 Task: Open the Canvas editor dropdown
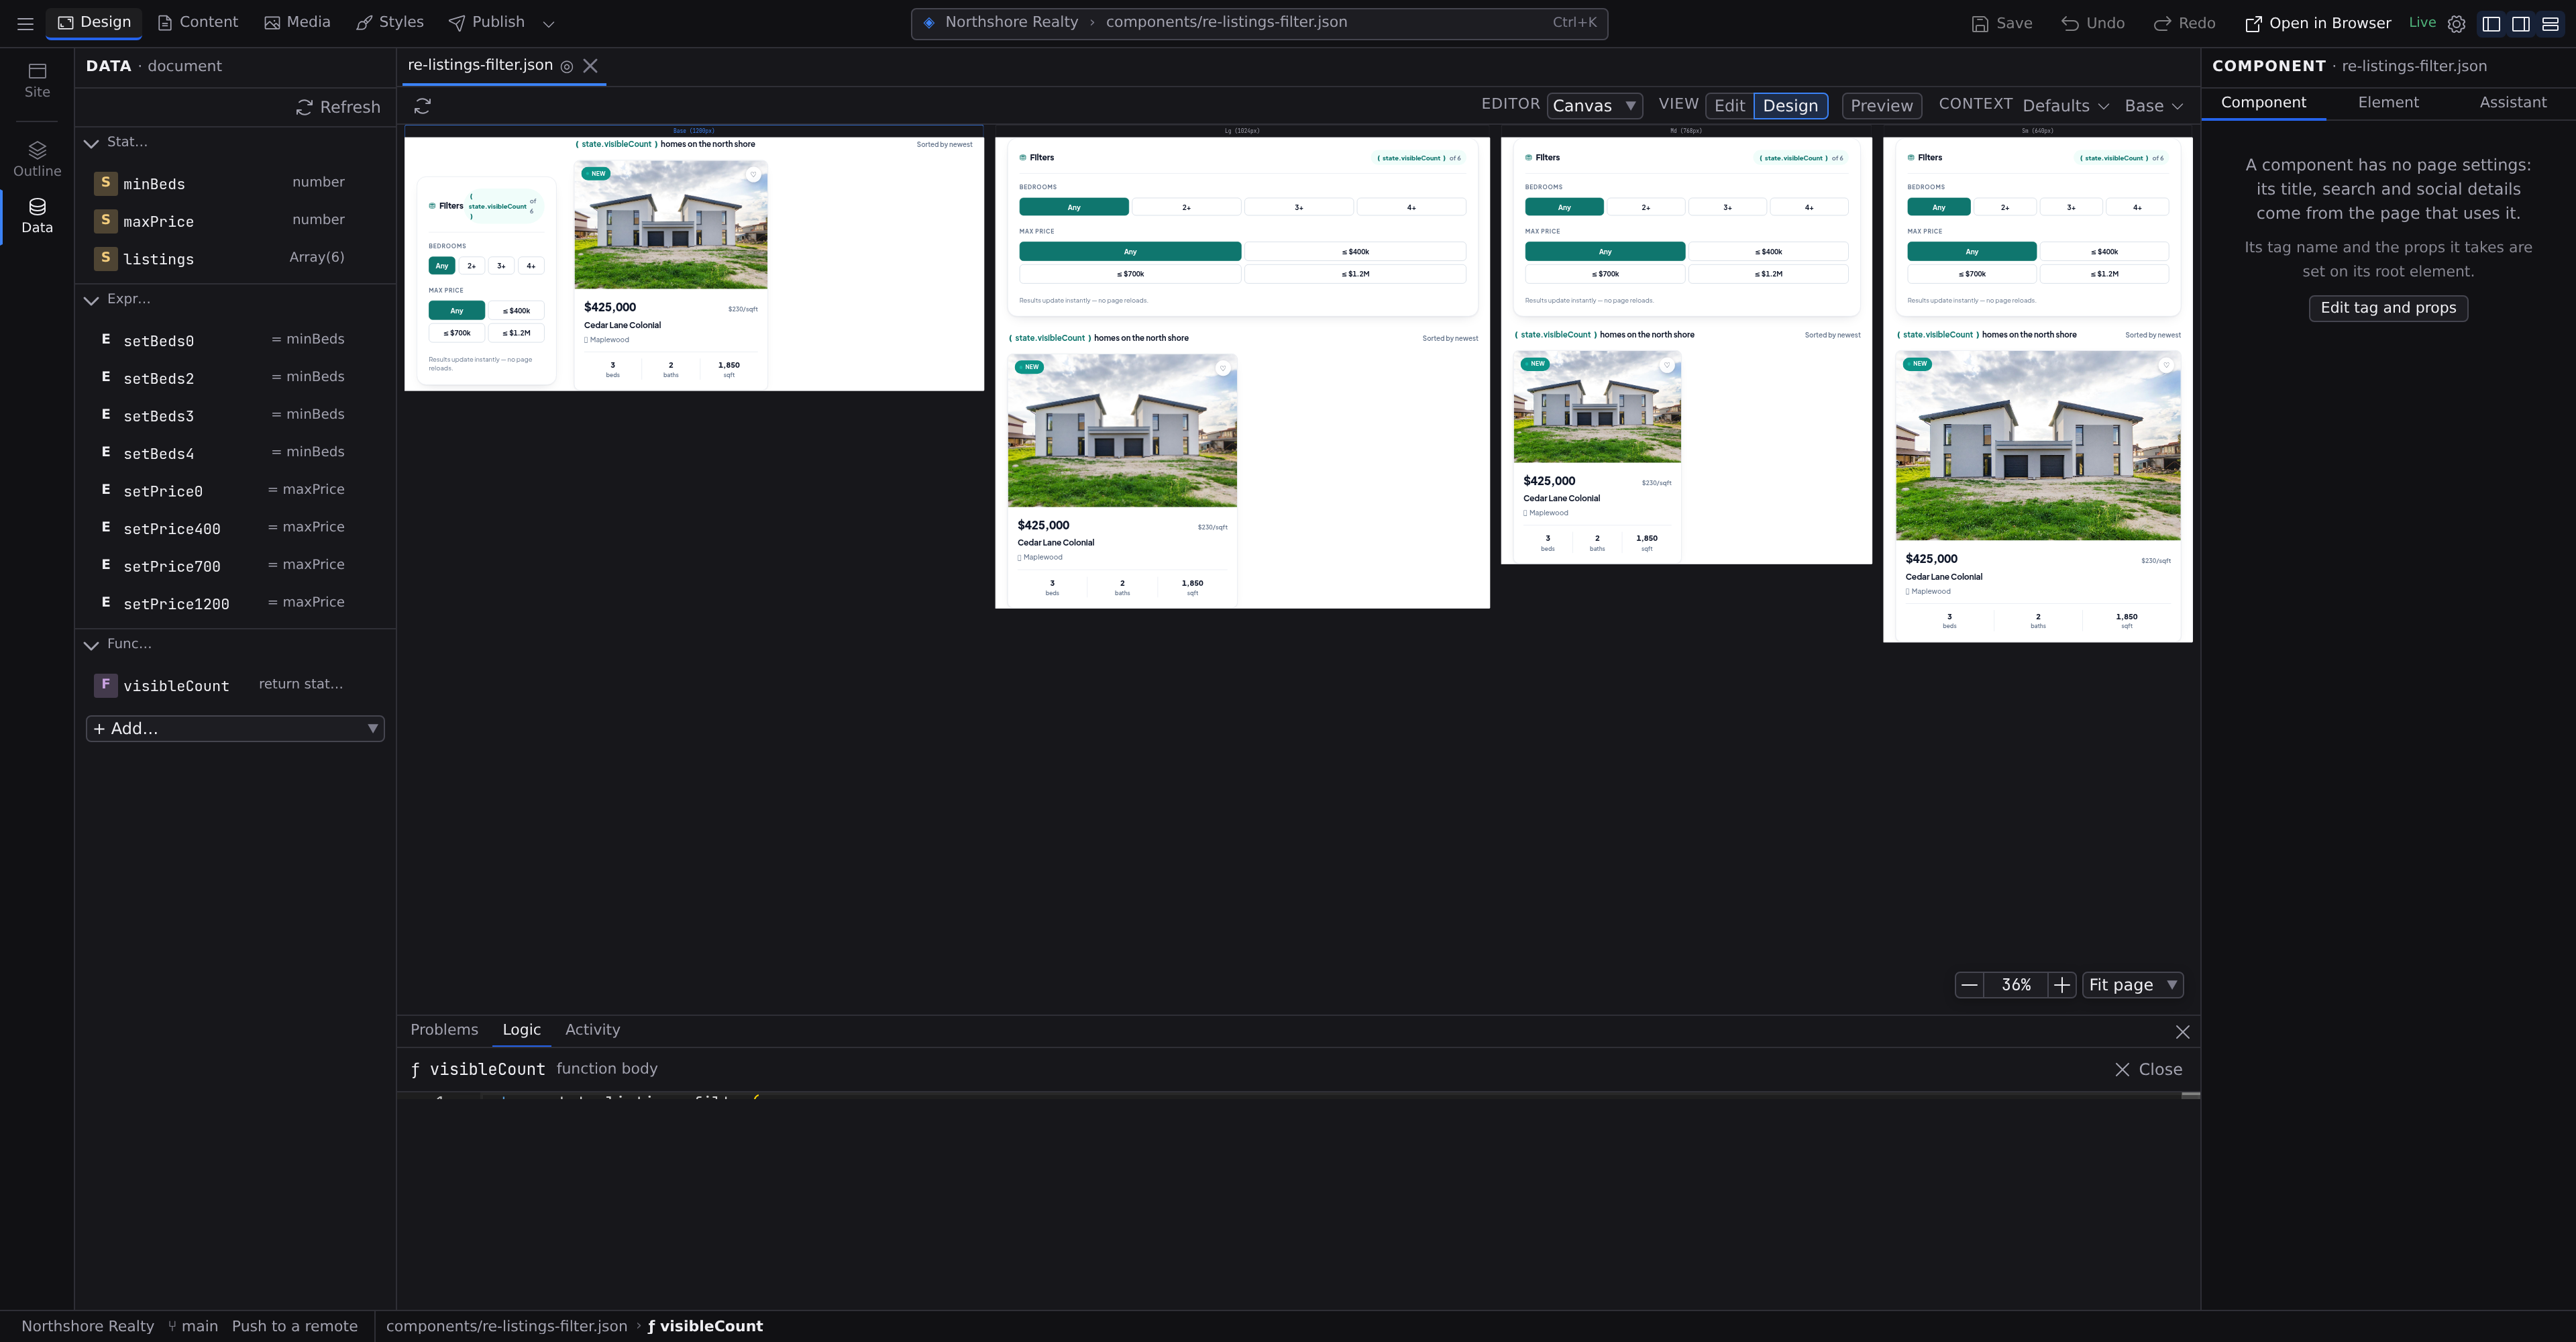pyautogui.click(x=1594, y=106)
